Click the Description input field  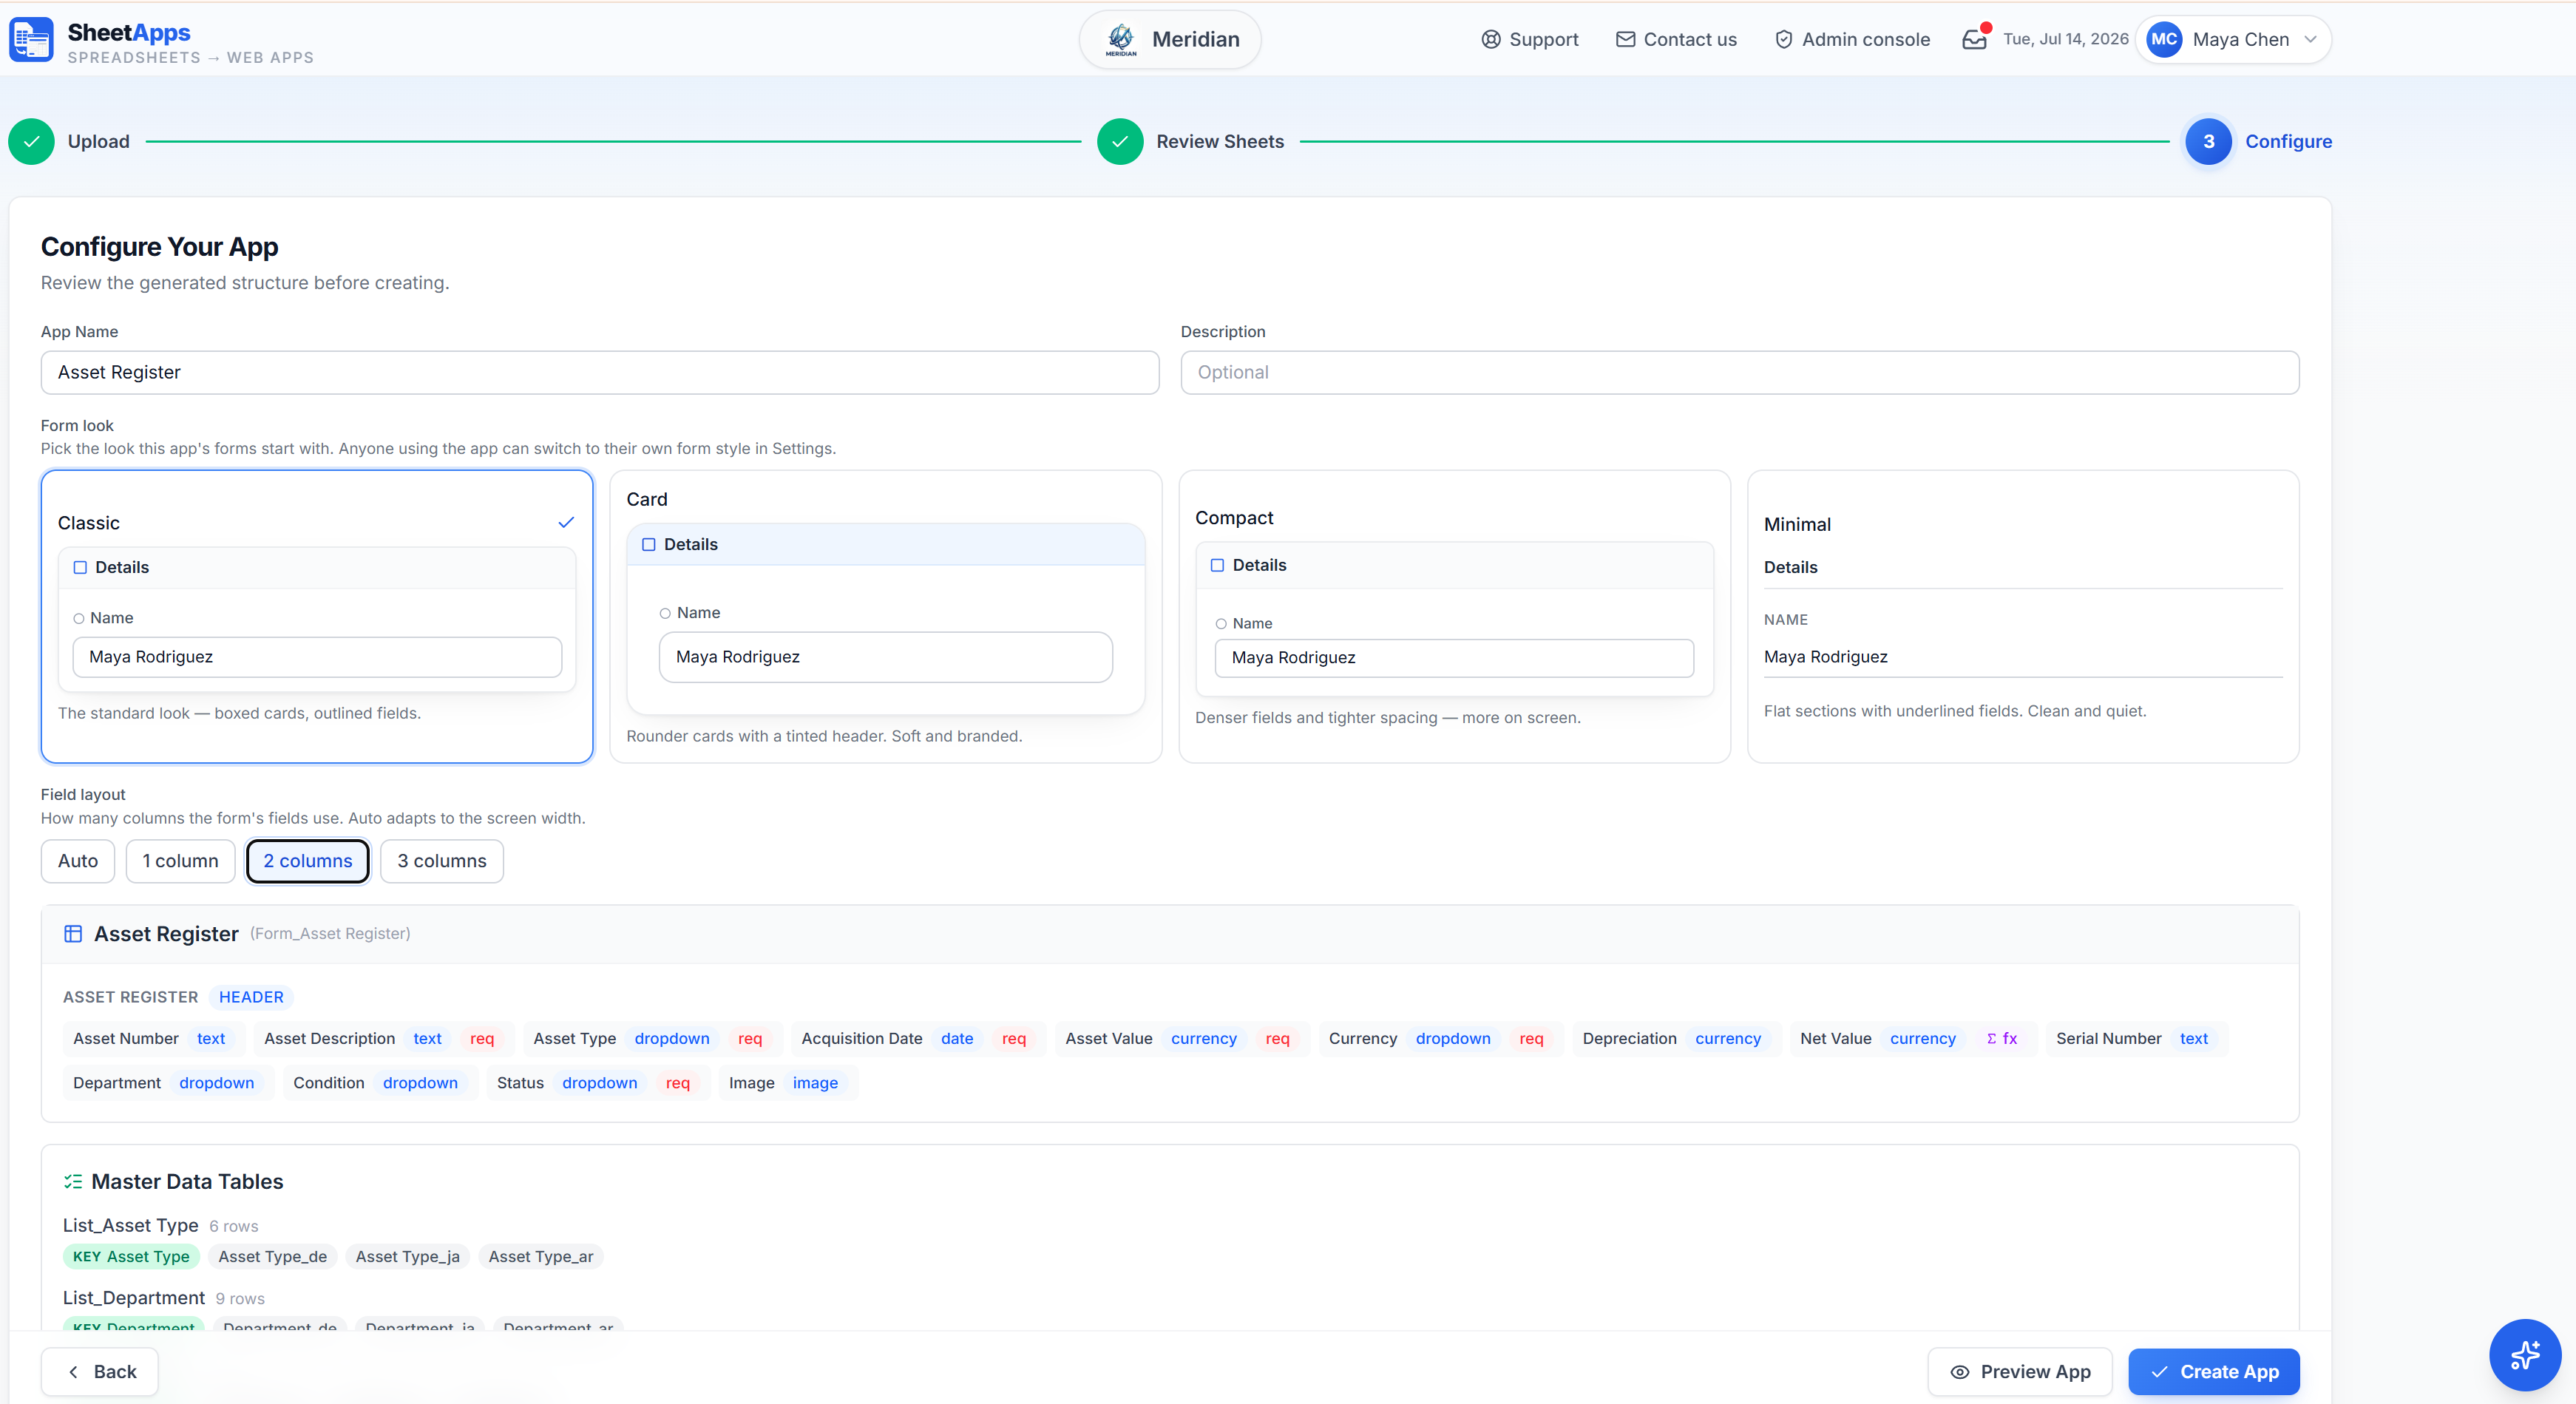1739,372
